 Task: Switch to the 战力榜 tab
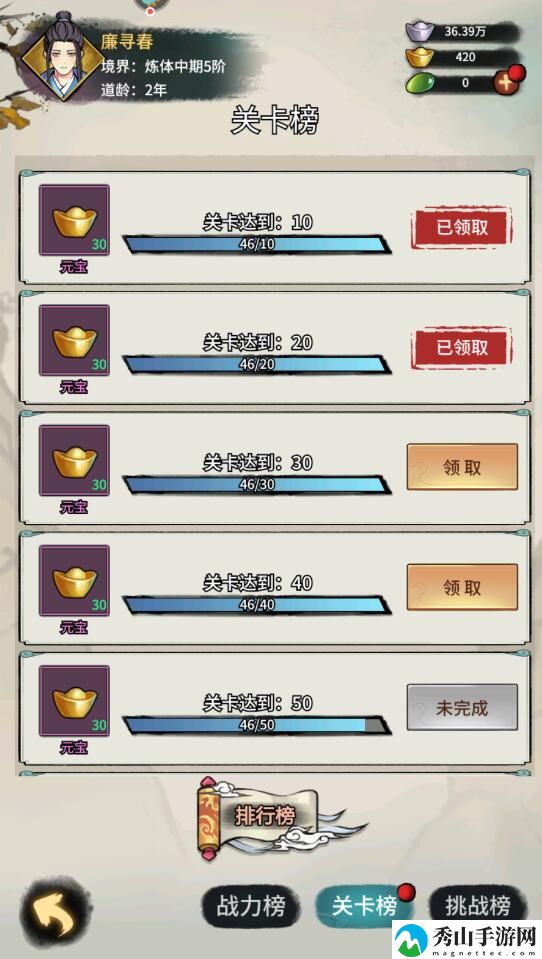pos(251,906)
